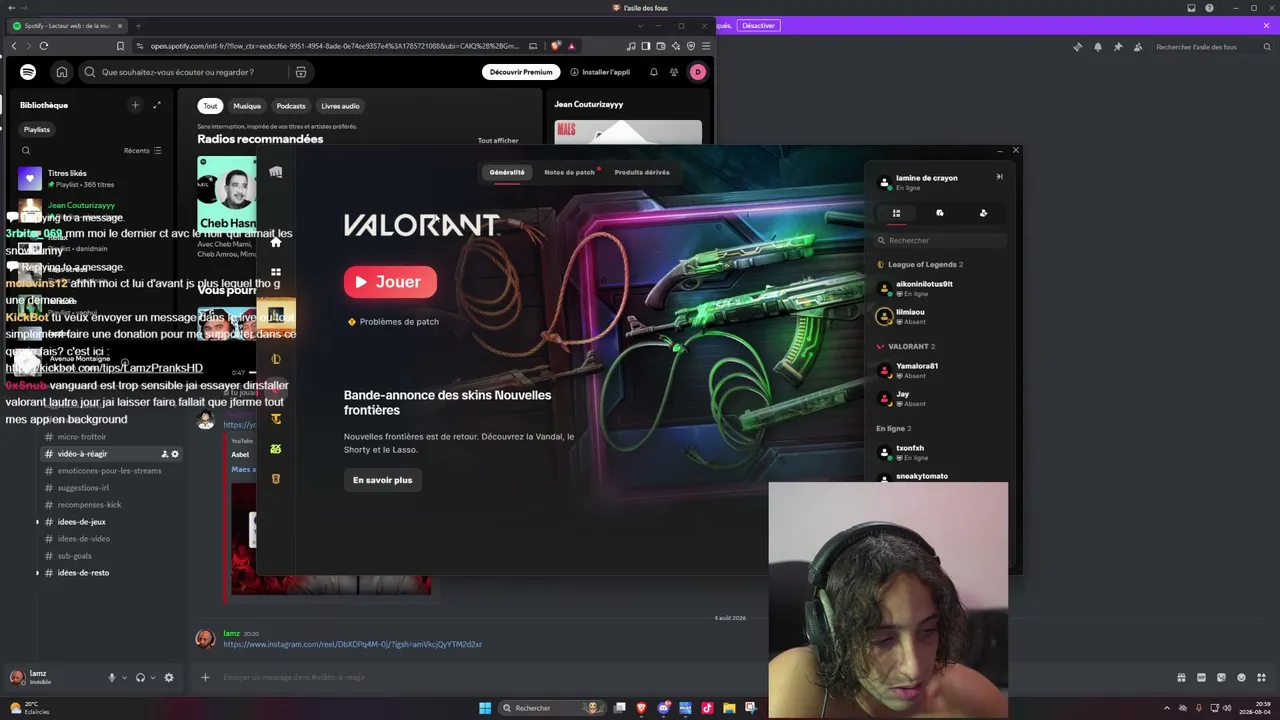Open the Instagram reel link in Discord
The height and width of the screenshot is (720, 1280).
(x=352, y=645)
